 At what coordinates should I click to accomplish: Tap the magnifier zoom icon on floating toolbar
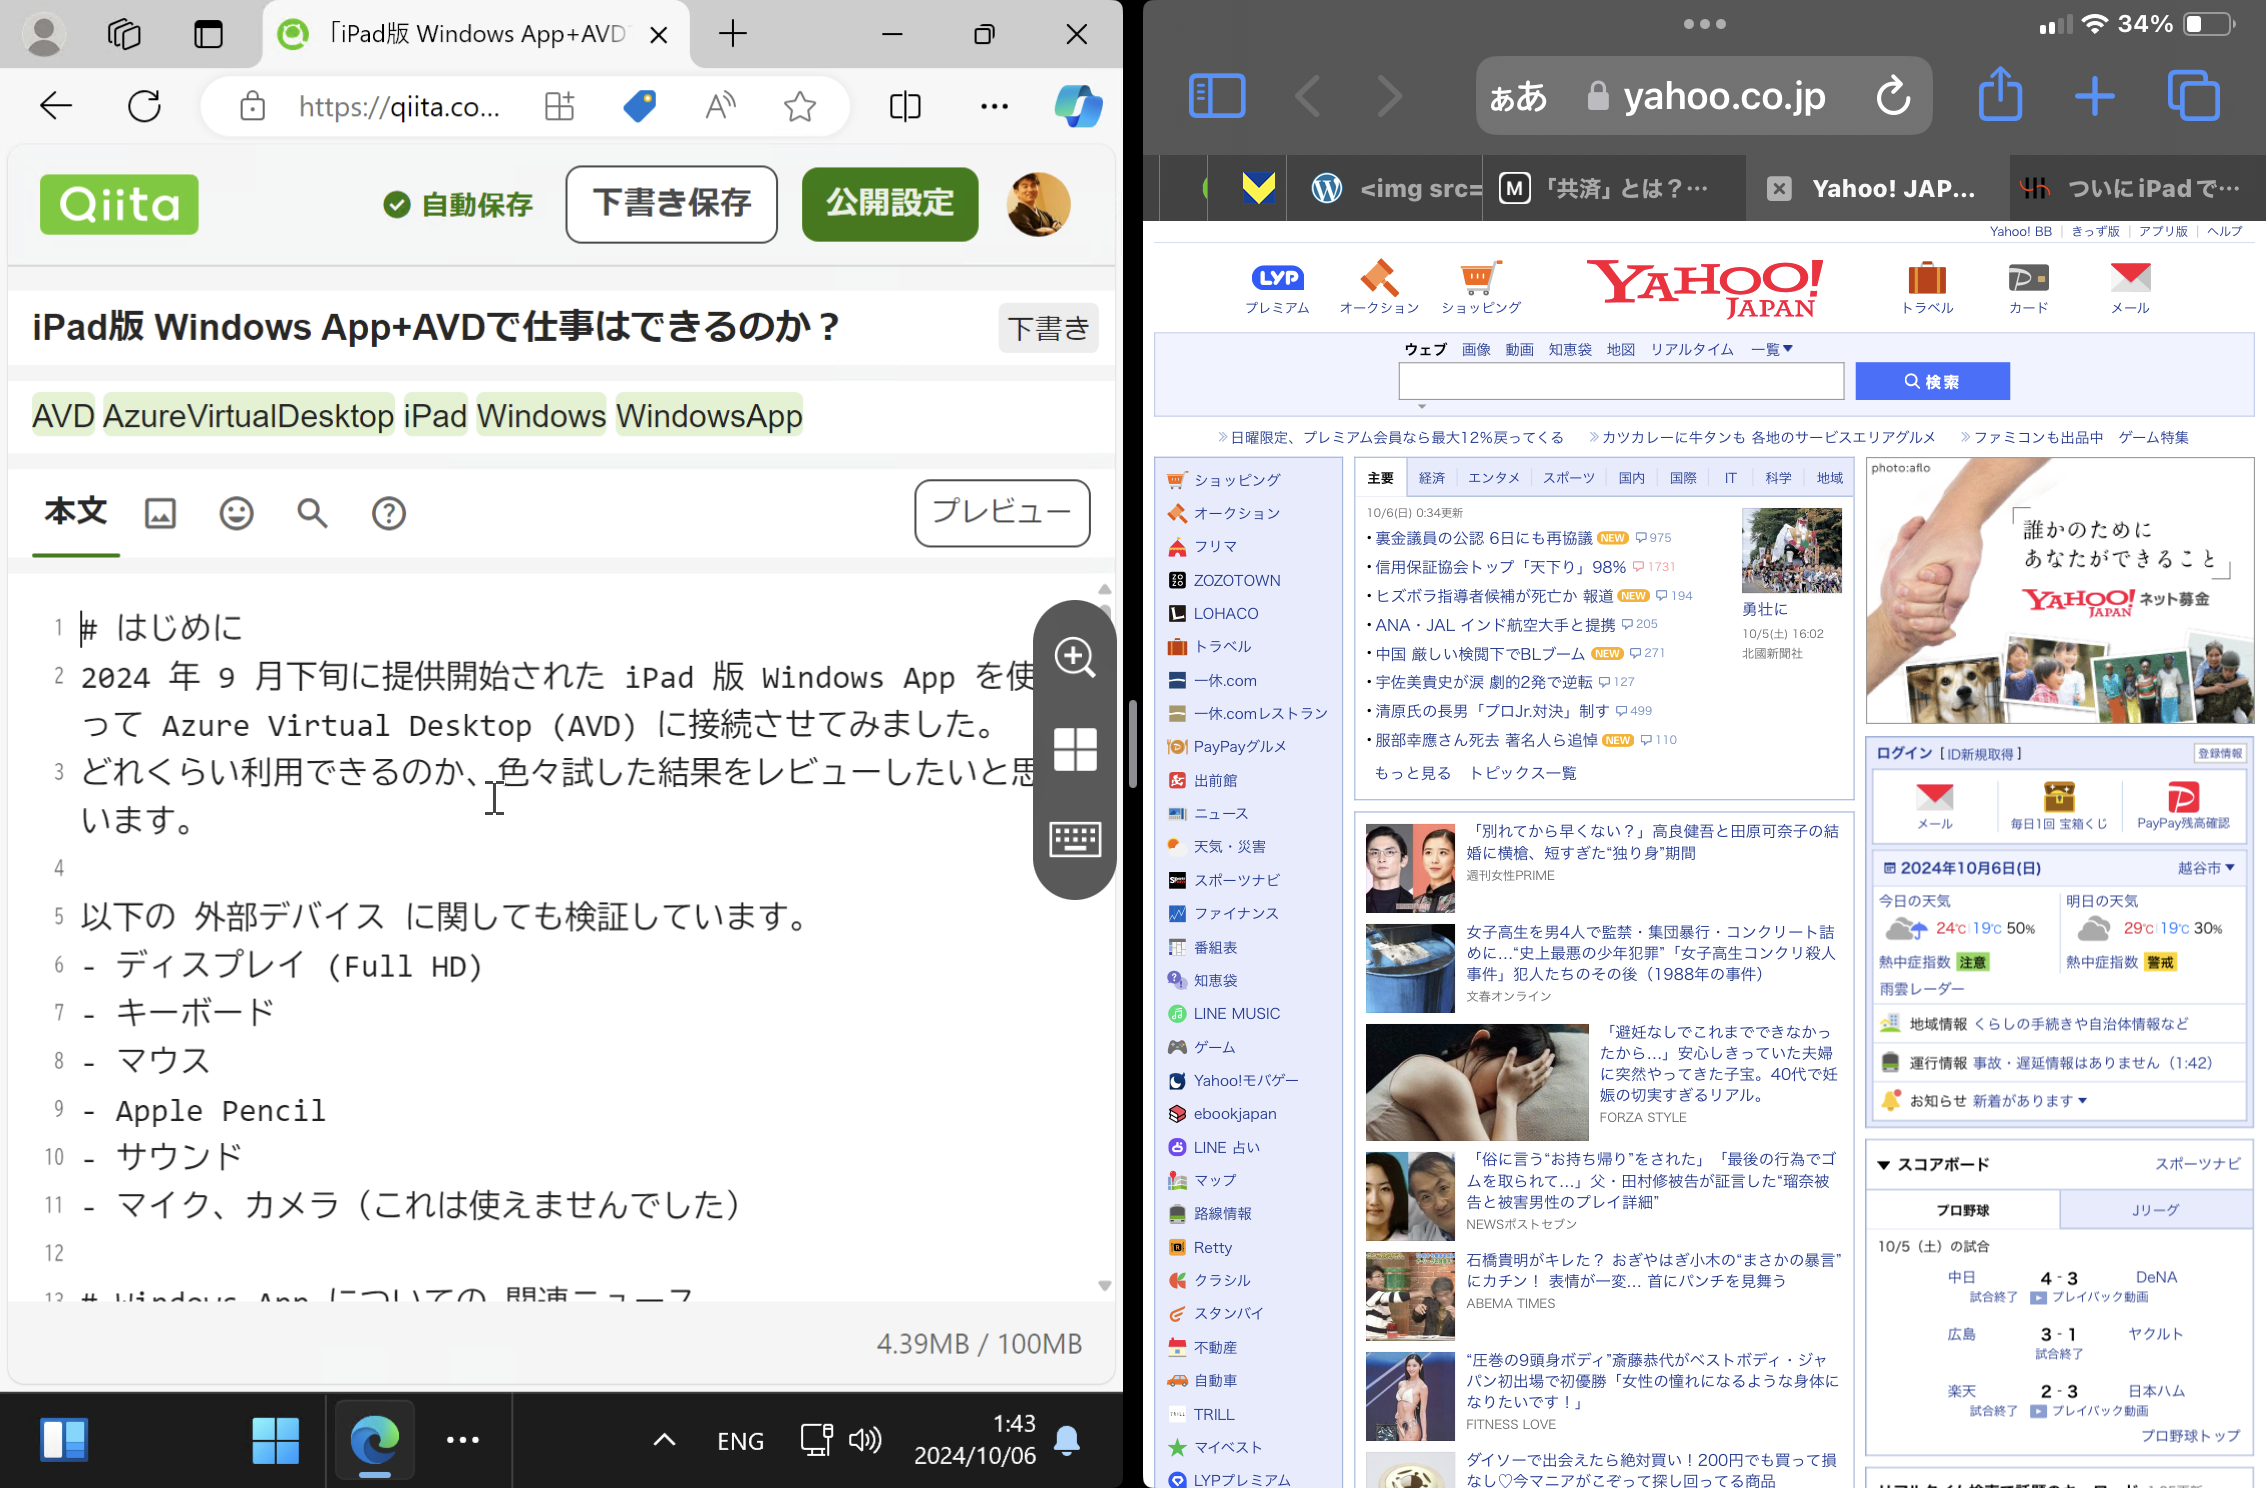pos(1075,658)
